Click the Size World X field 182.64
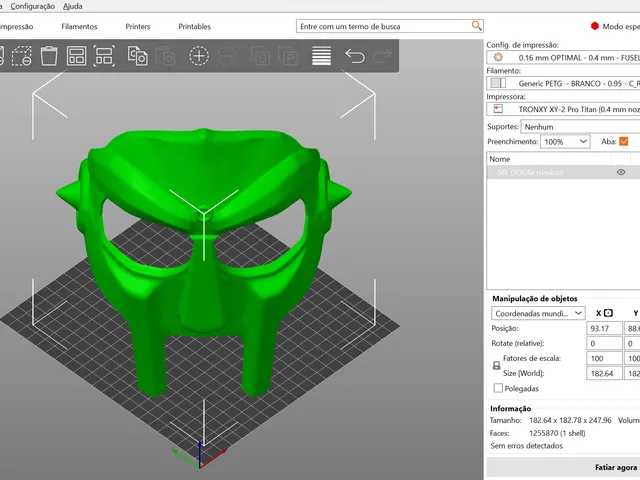640x480 pixels. [604, 373]
